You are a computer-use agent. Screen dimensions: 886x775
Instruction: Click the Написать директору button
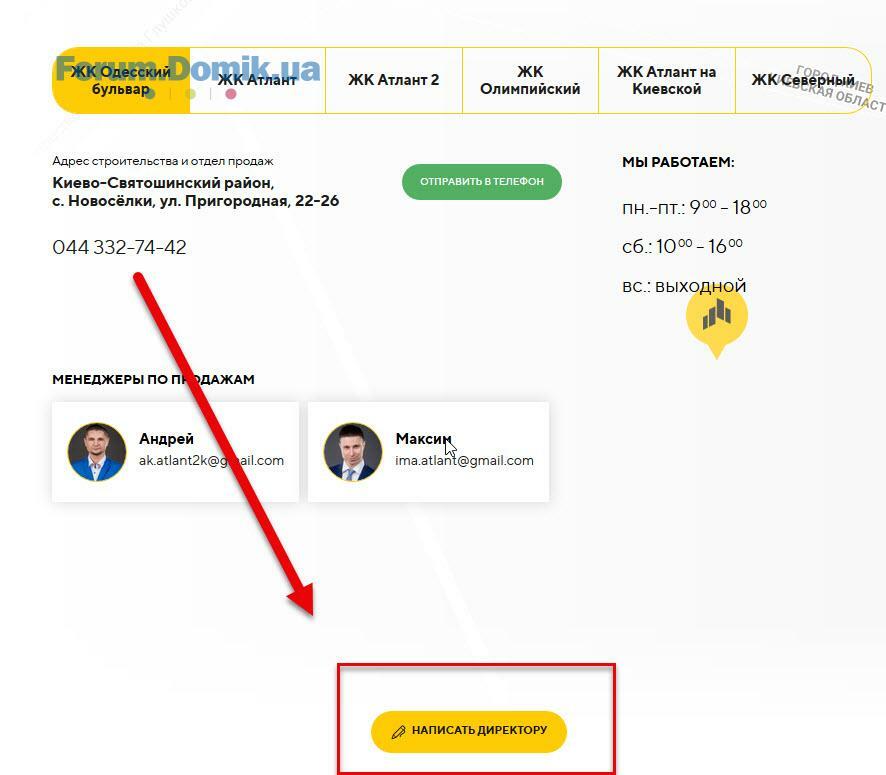469,732
